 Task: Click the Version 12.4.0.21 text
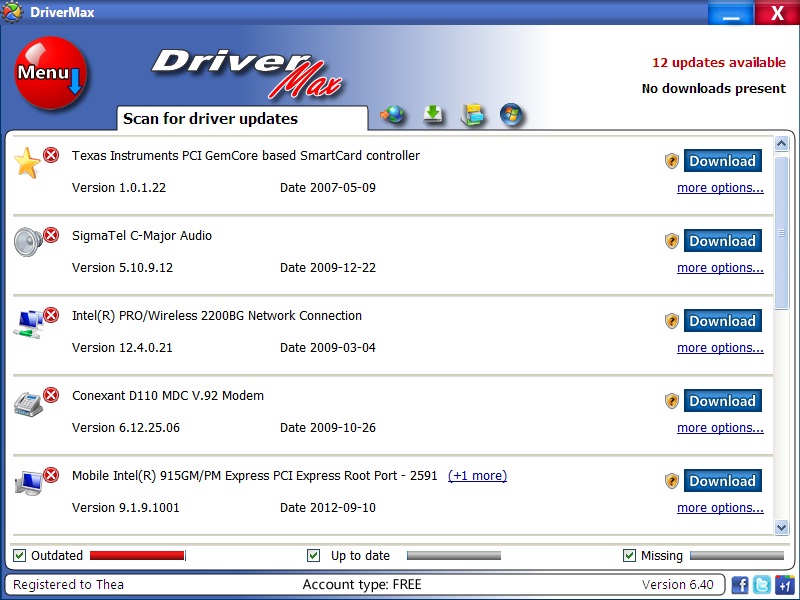pyautogui.click(x=122, y=348)
